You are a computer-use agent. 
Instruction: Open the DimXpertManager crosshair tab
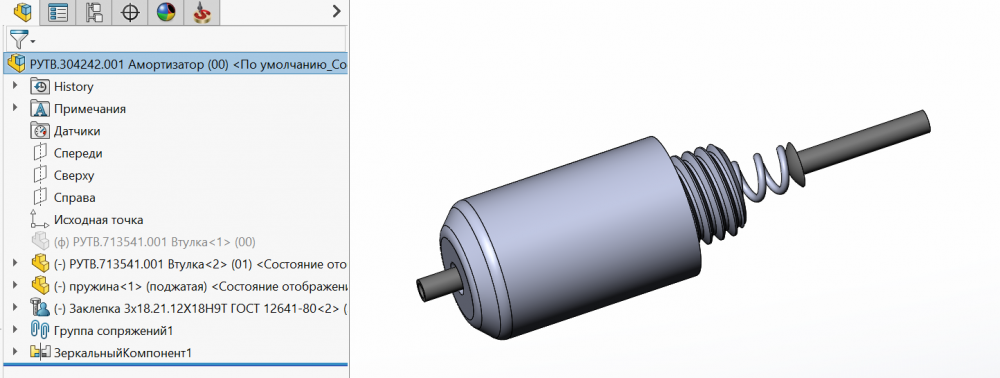[x=130, y=12]
